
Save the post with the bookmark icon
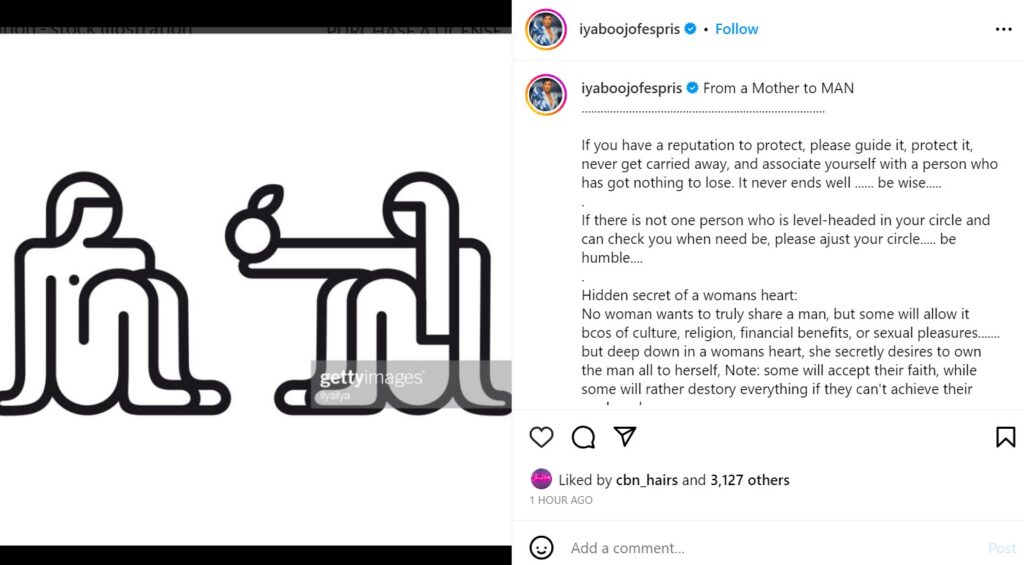point(1005,437)
